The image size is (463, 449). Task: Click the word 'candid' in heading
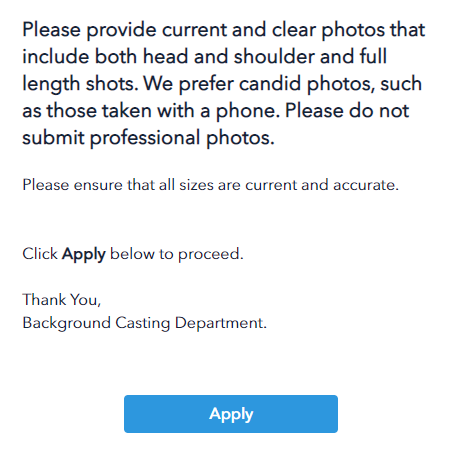click(270, 83)
